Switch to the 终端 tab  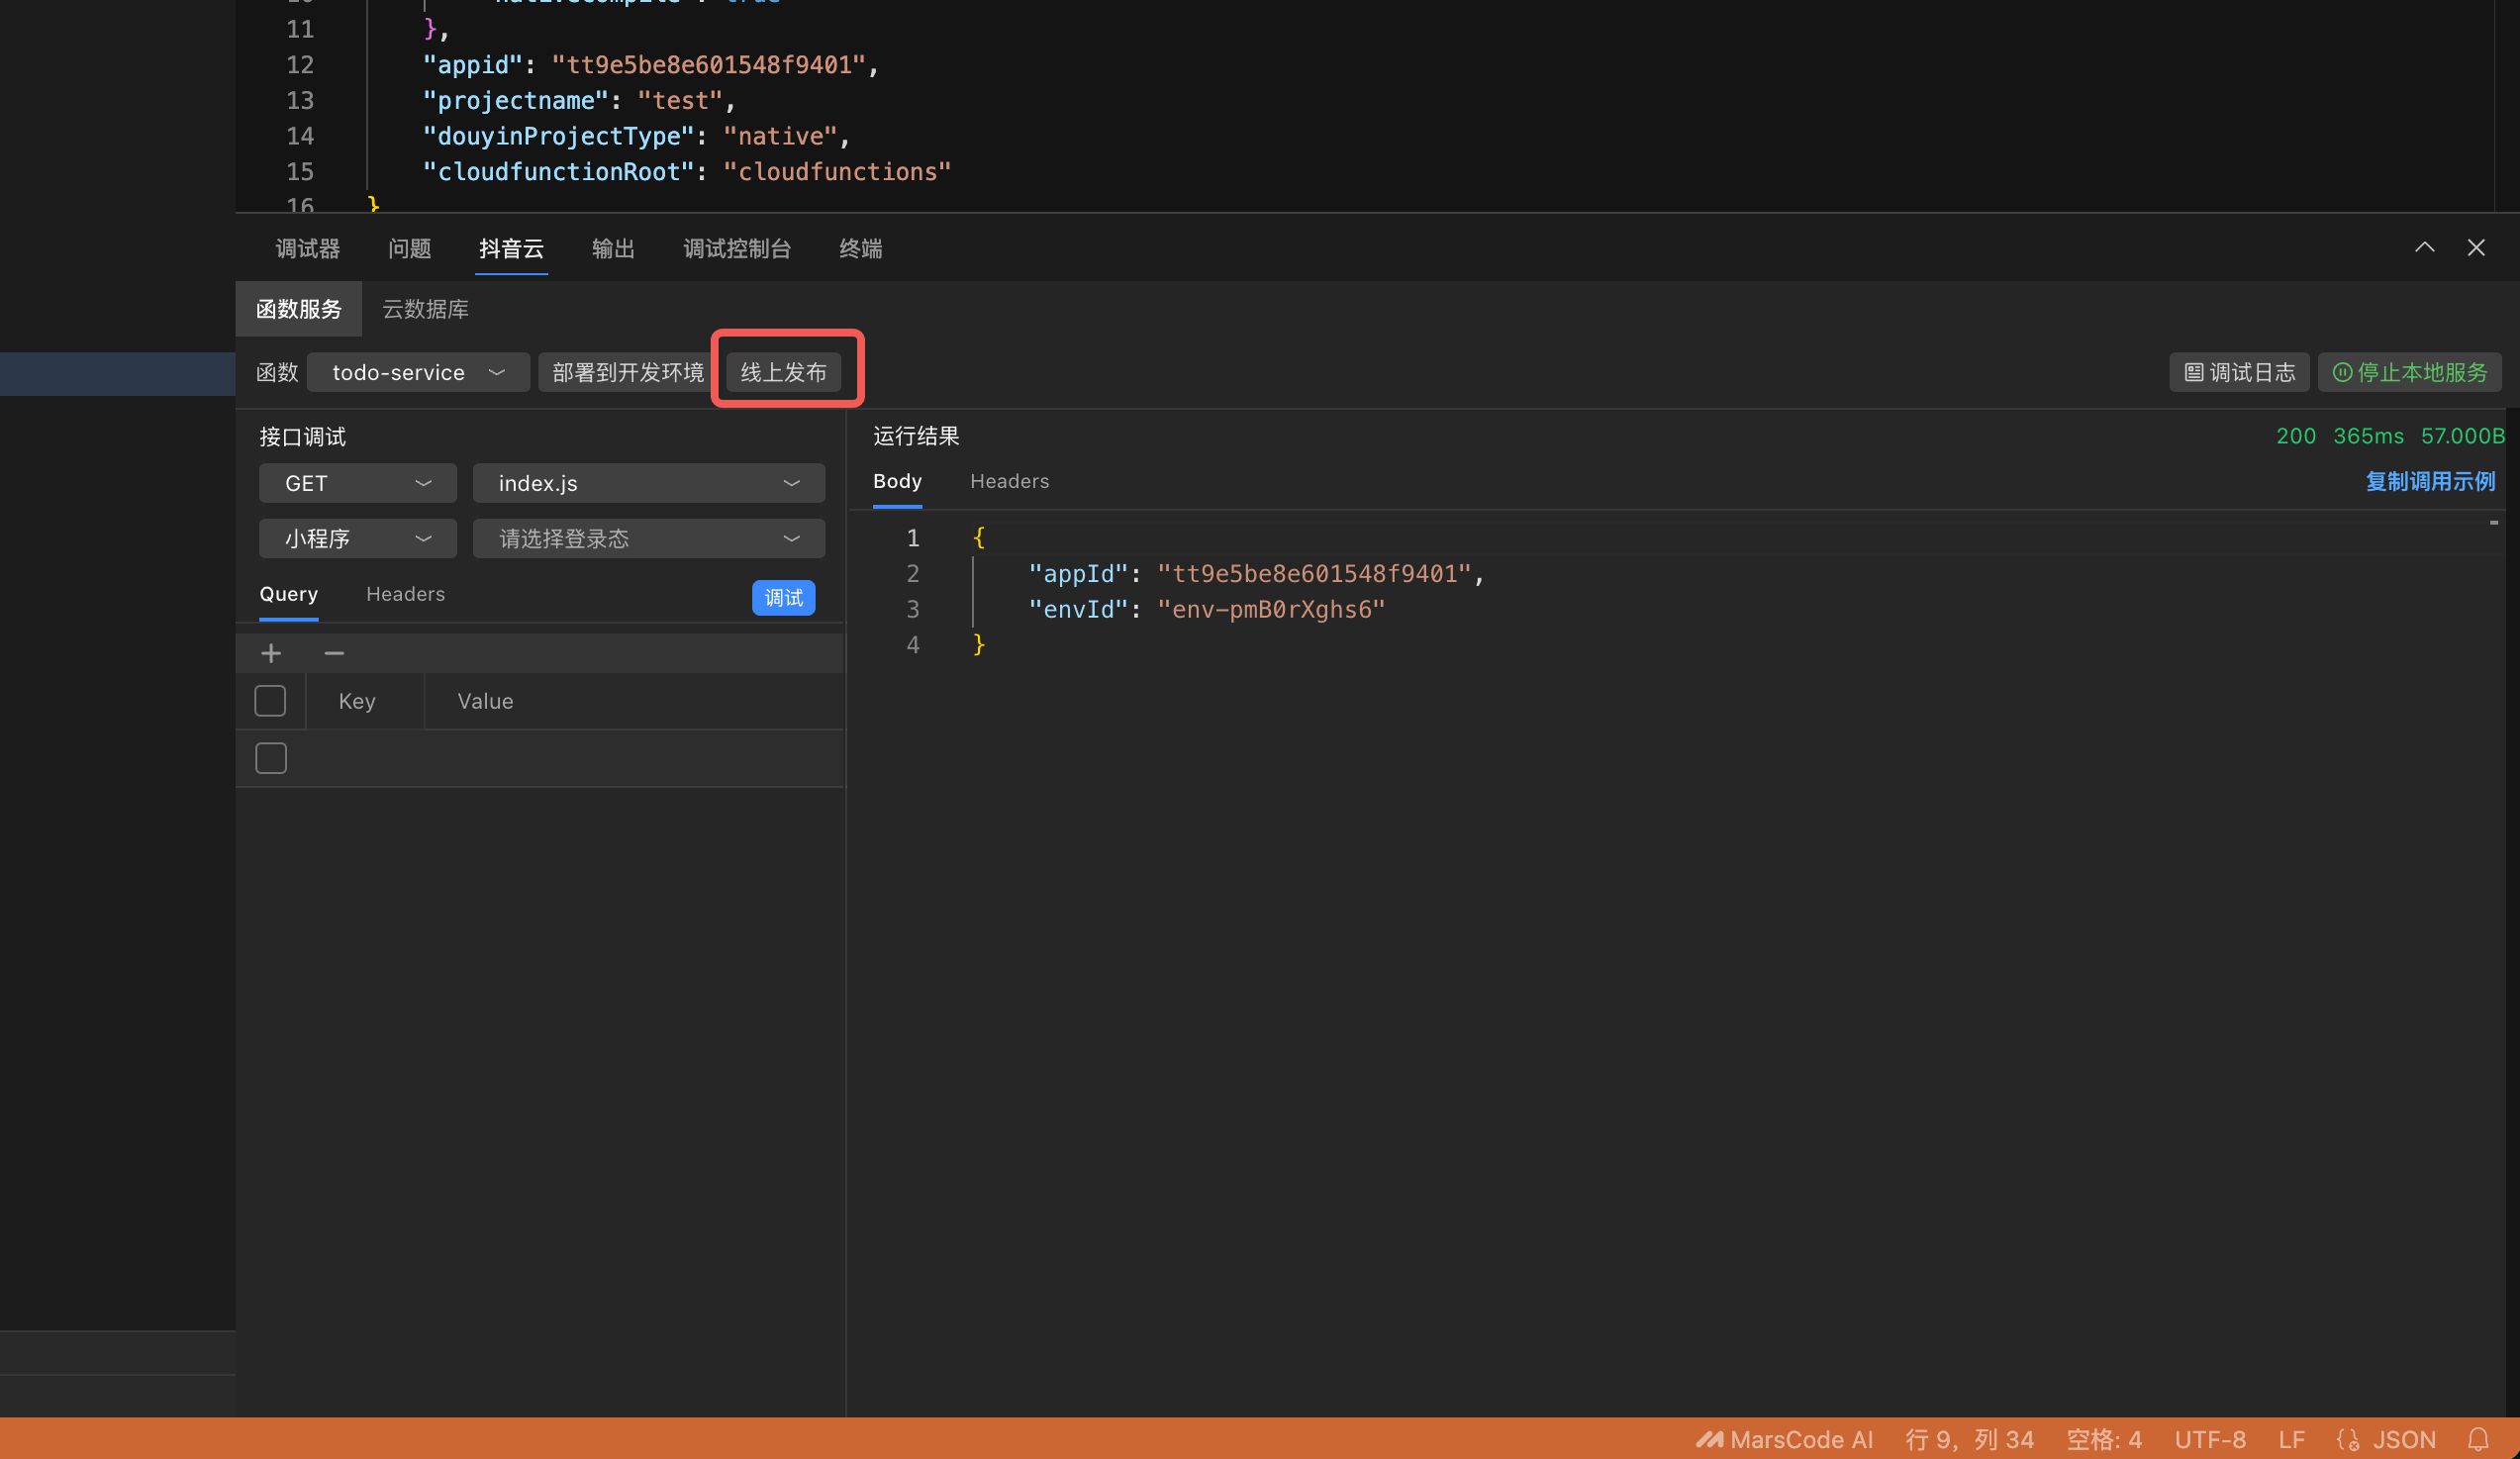(x=860, y=248)
